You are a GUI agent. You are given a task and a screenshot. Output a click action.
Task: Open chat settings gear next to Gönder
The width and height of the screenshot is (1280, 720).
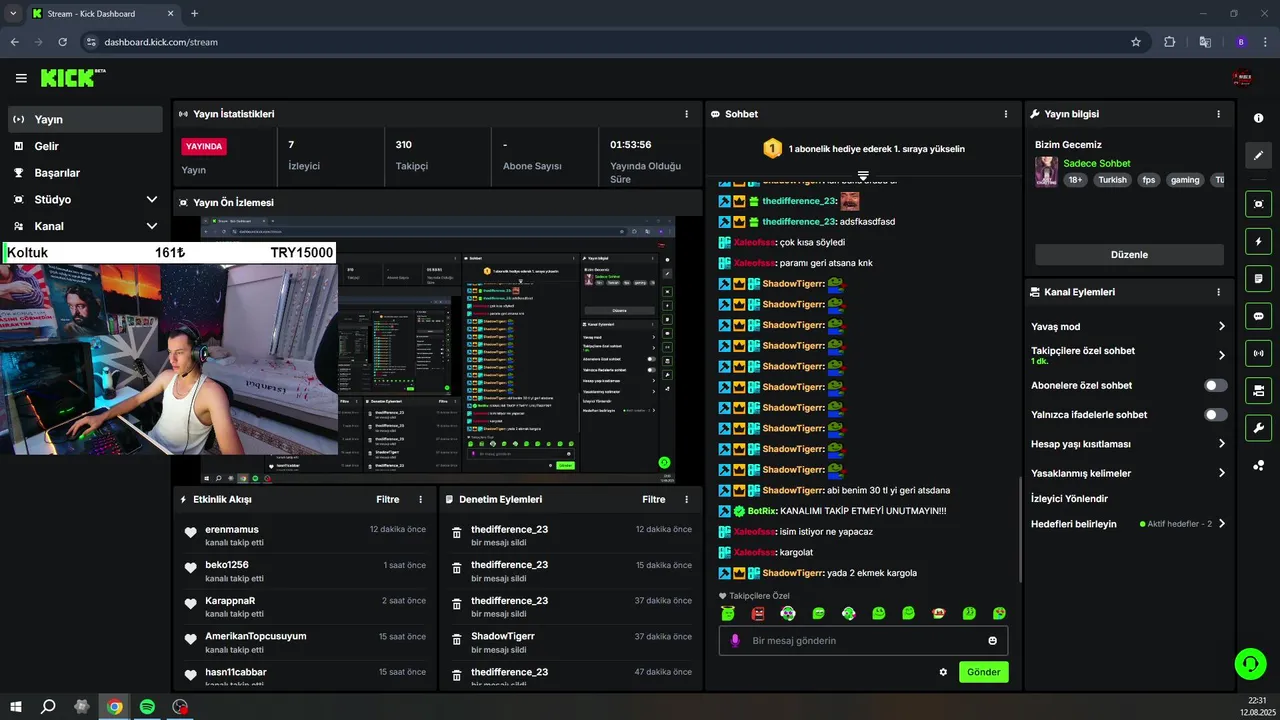(943, 672)
